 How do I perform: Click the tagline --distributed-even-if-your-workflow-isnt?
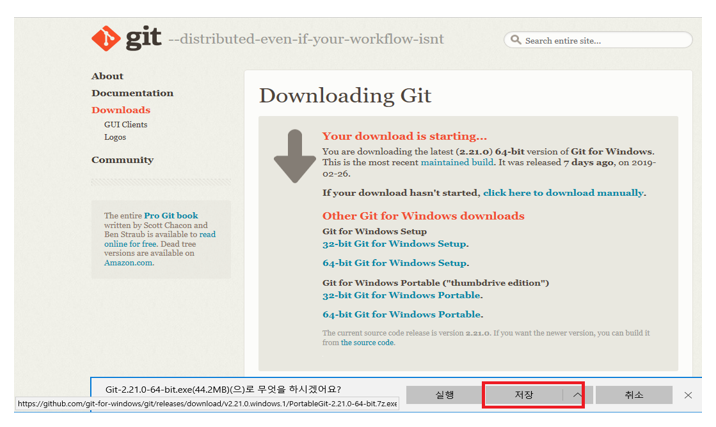tap(306, 39)
